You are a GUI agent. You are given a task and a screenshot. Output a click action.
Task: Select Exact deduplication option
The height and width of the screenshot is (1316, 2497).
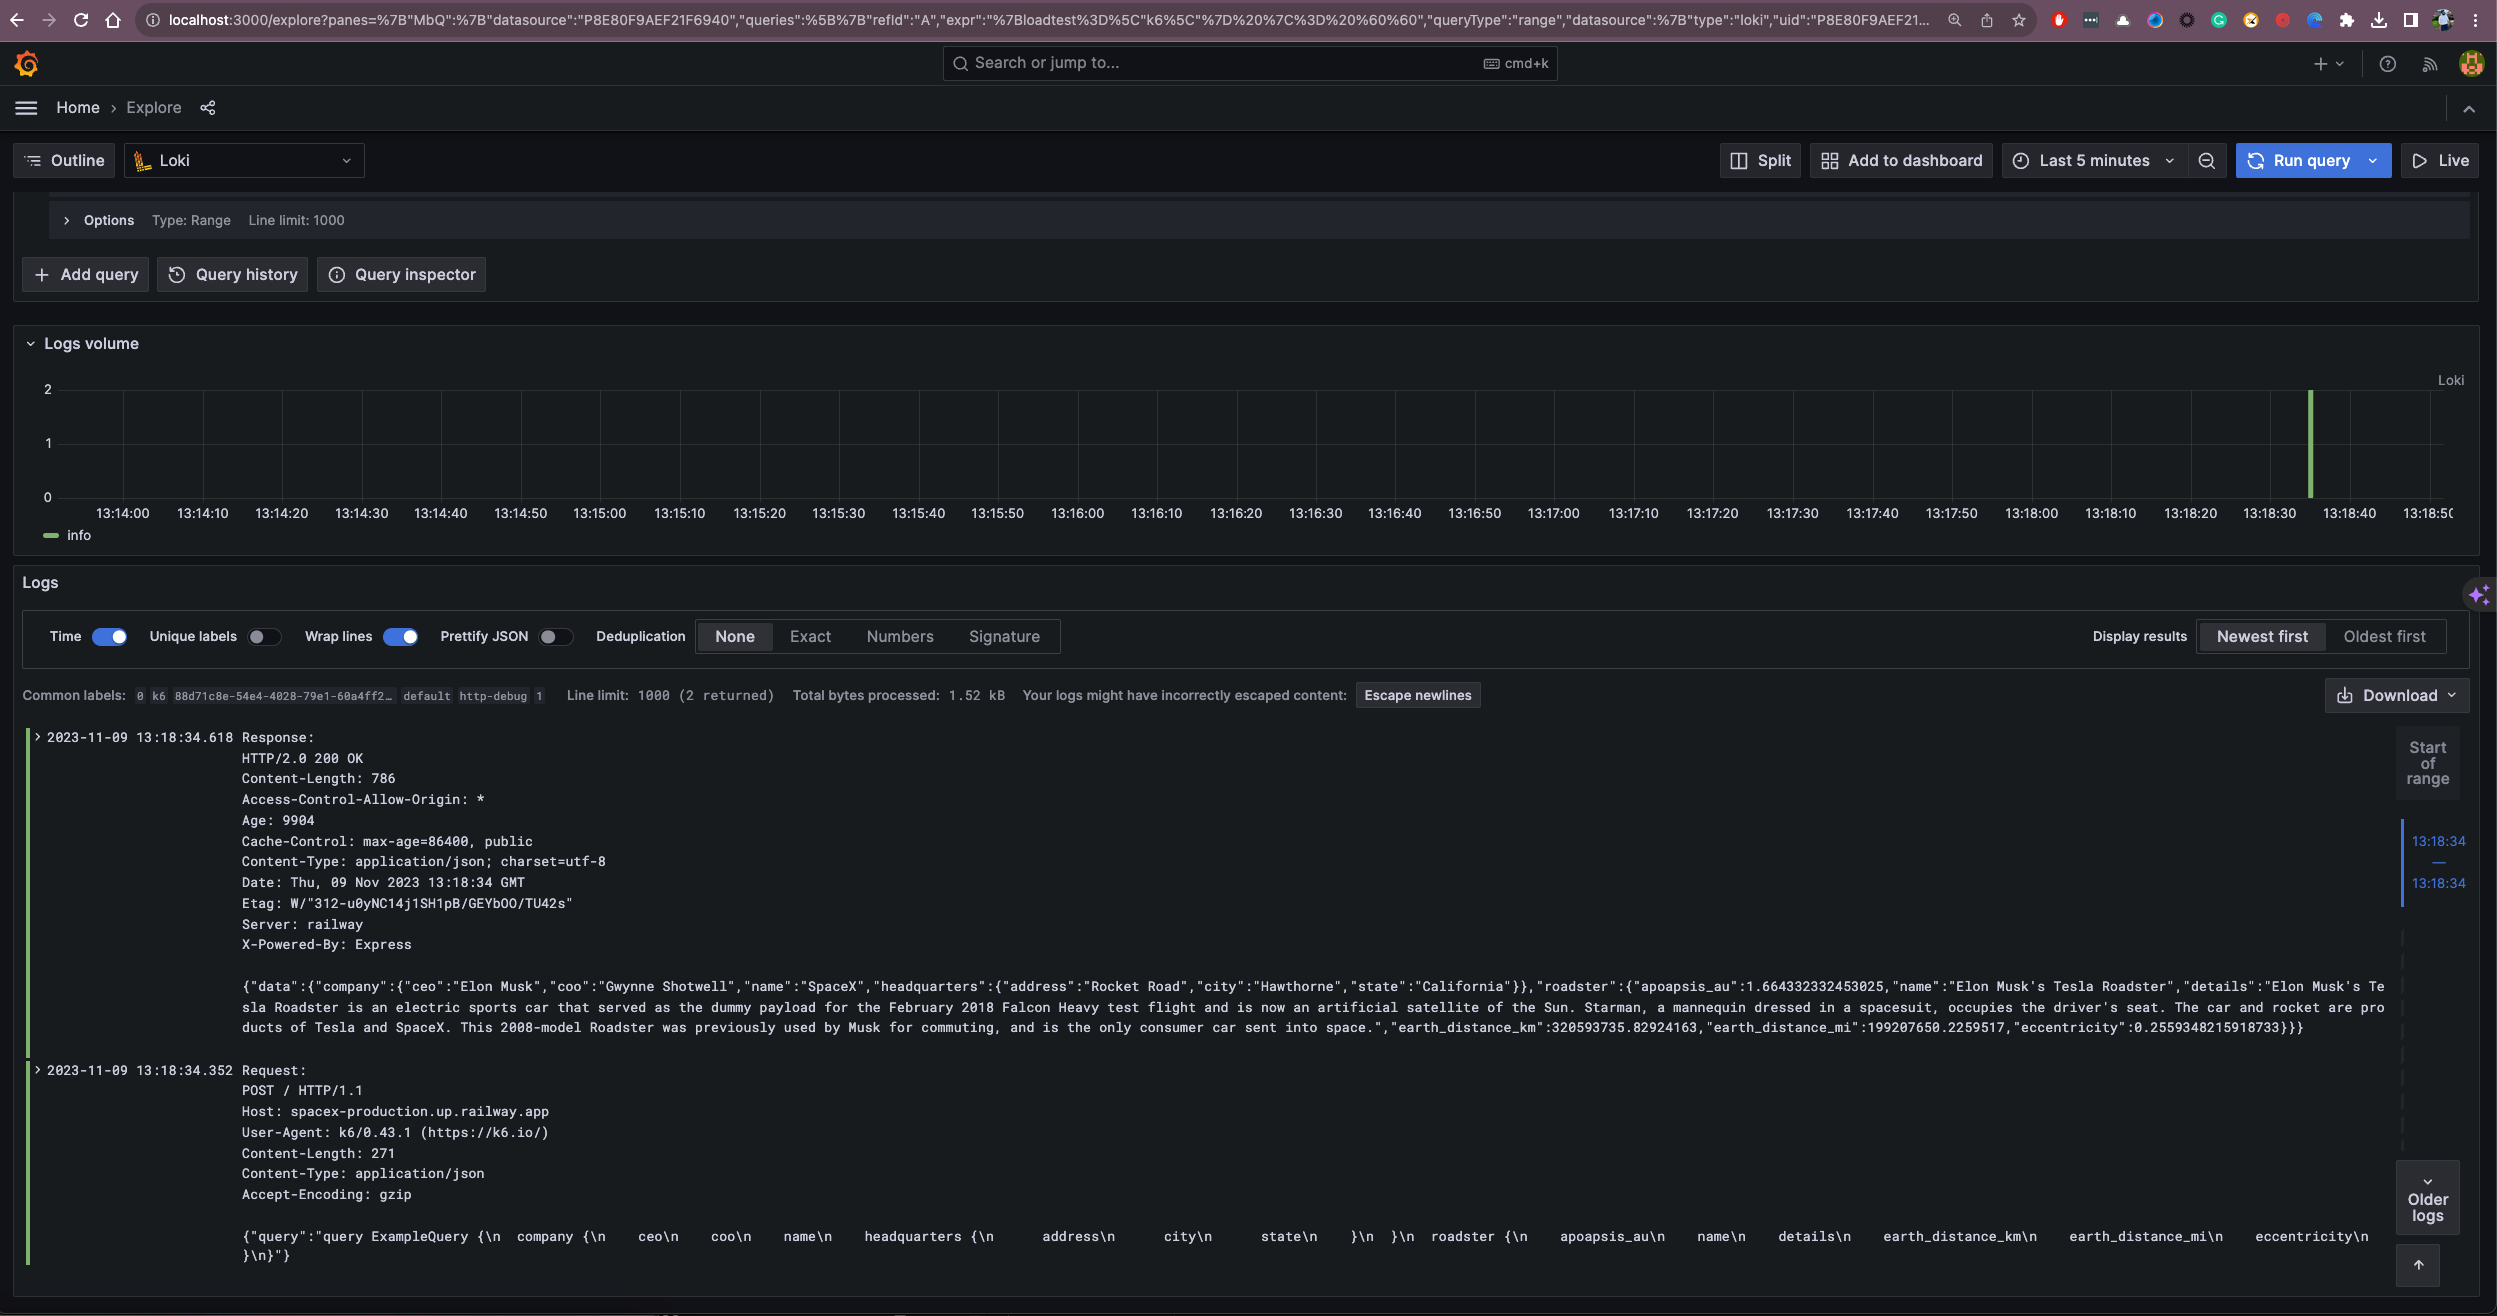click(x=810, y=637)
